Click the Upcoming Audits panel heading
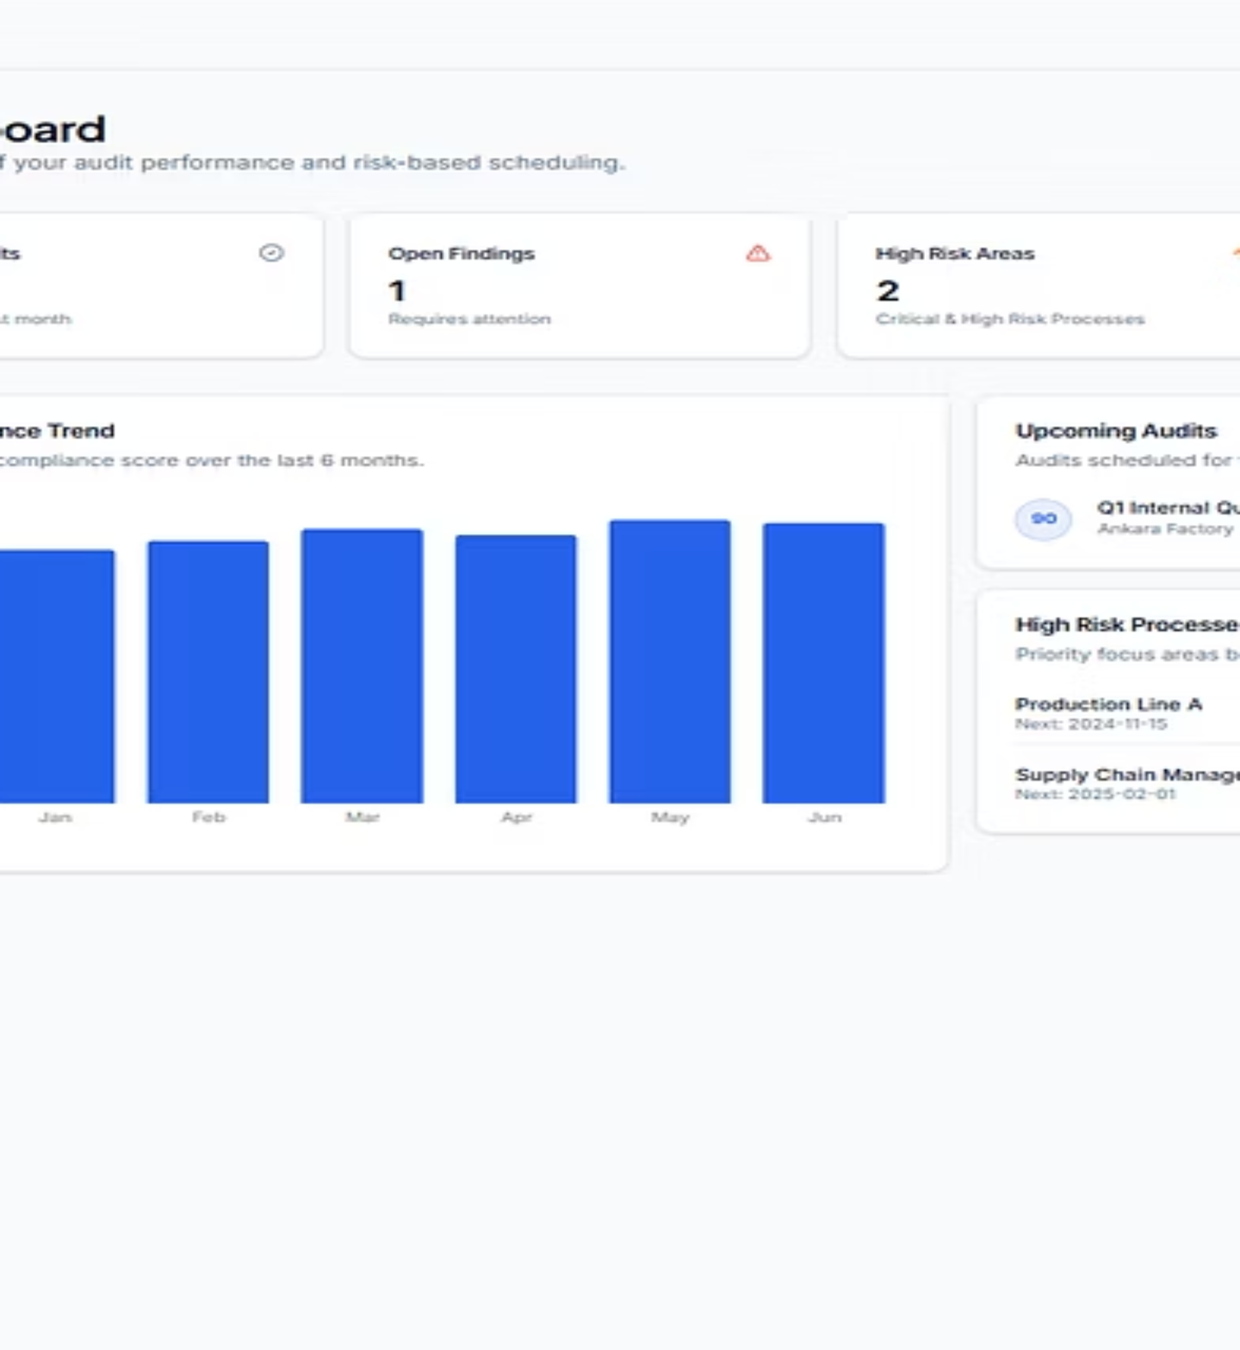This screenshot has width=1240, height=1350. [1116, 430]
